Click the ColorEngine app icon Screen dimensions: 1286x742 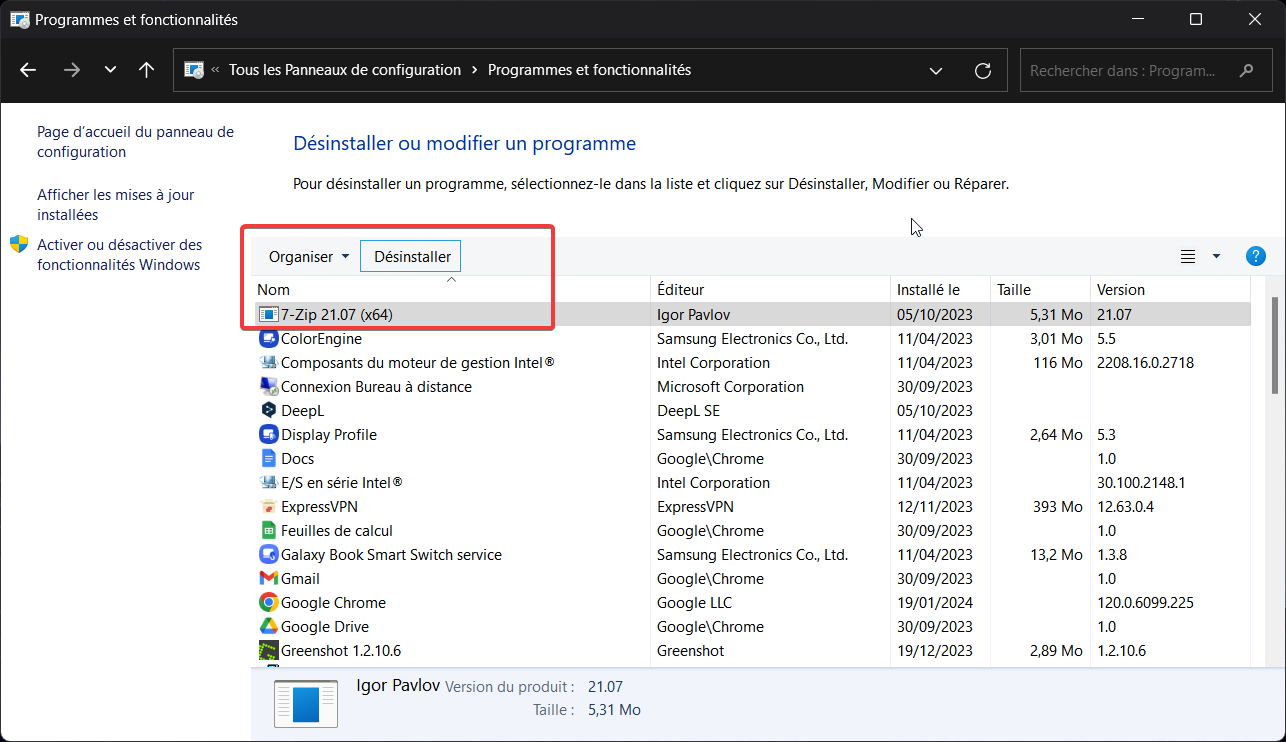point(268,339)
